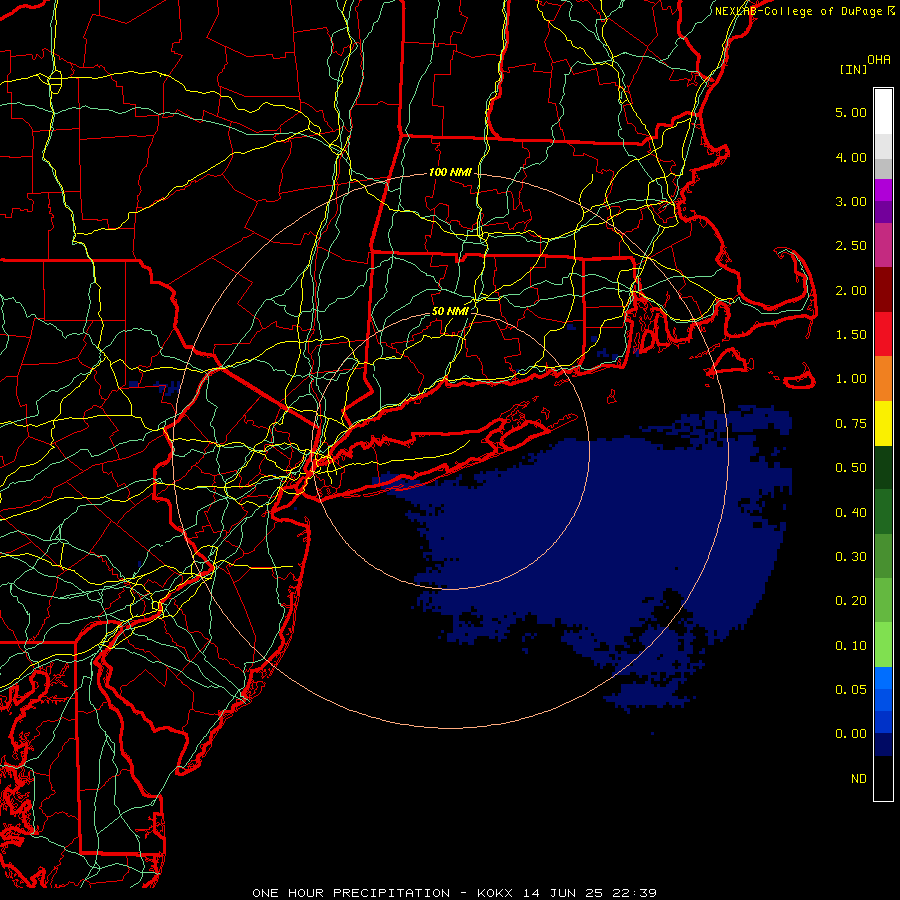Click the [IN] units label
The image size is (900, 900).
(x=853, y=69)
